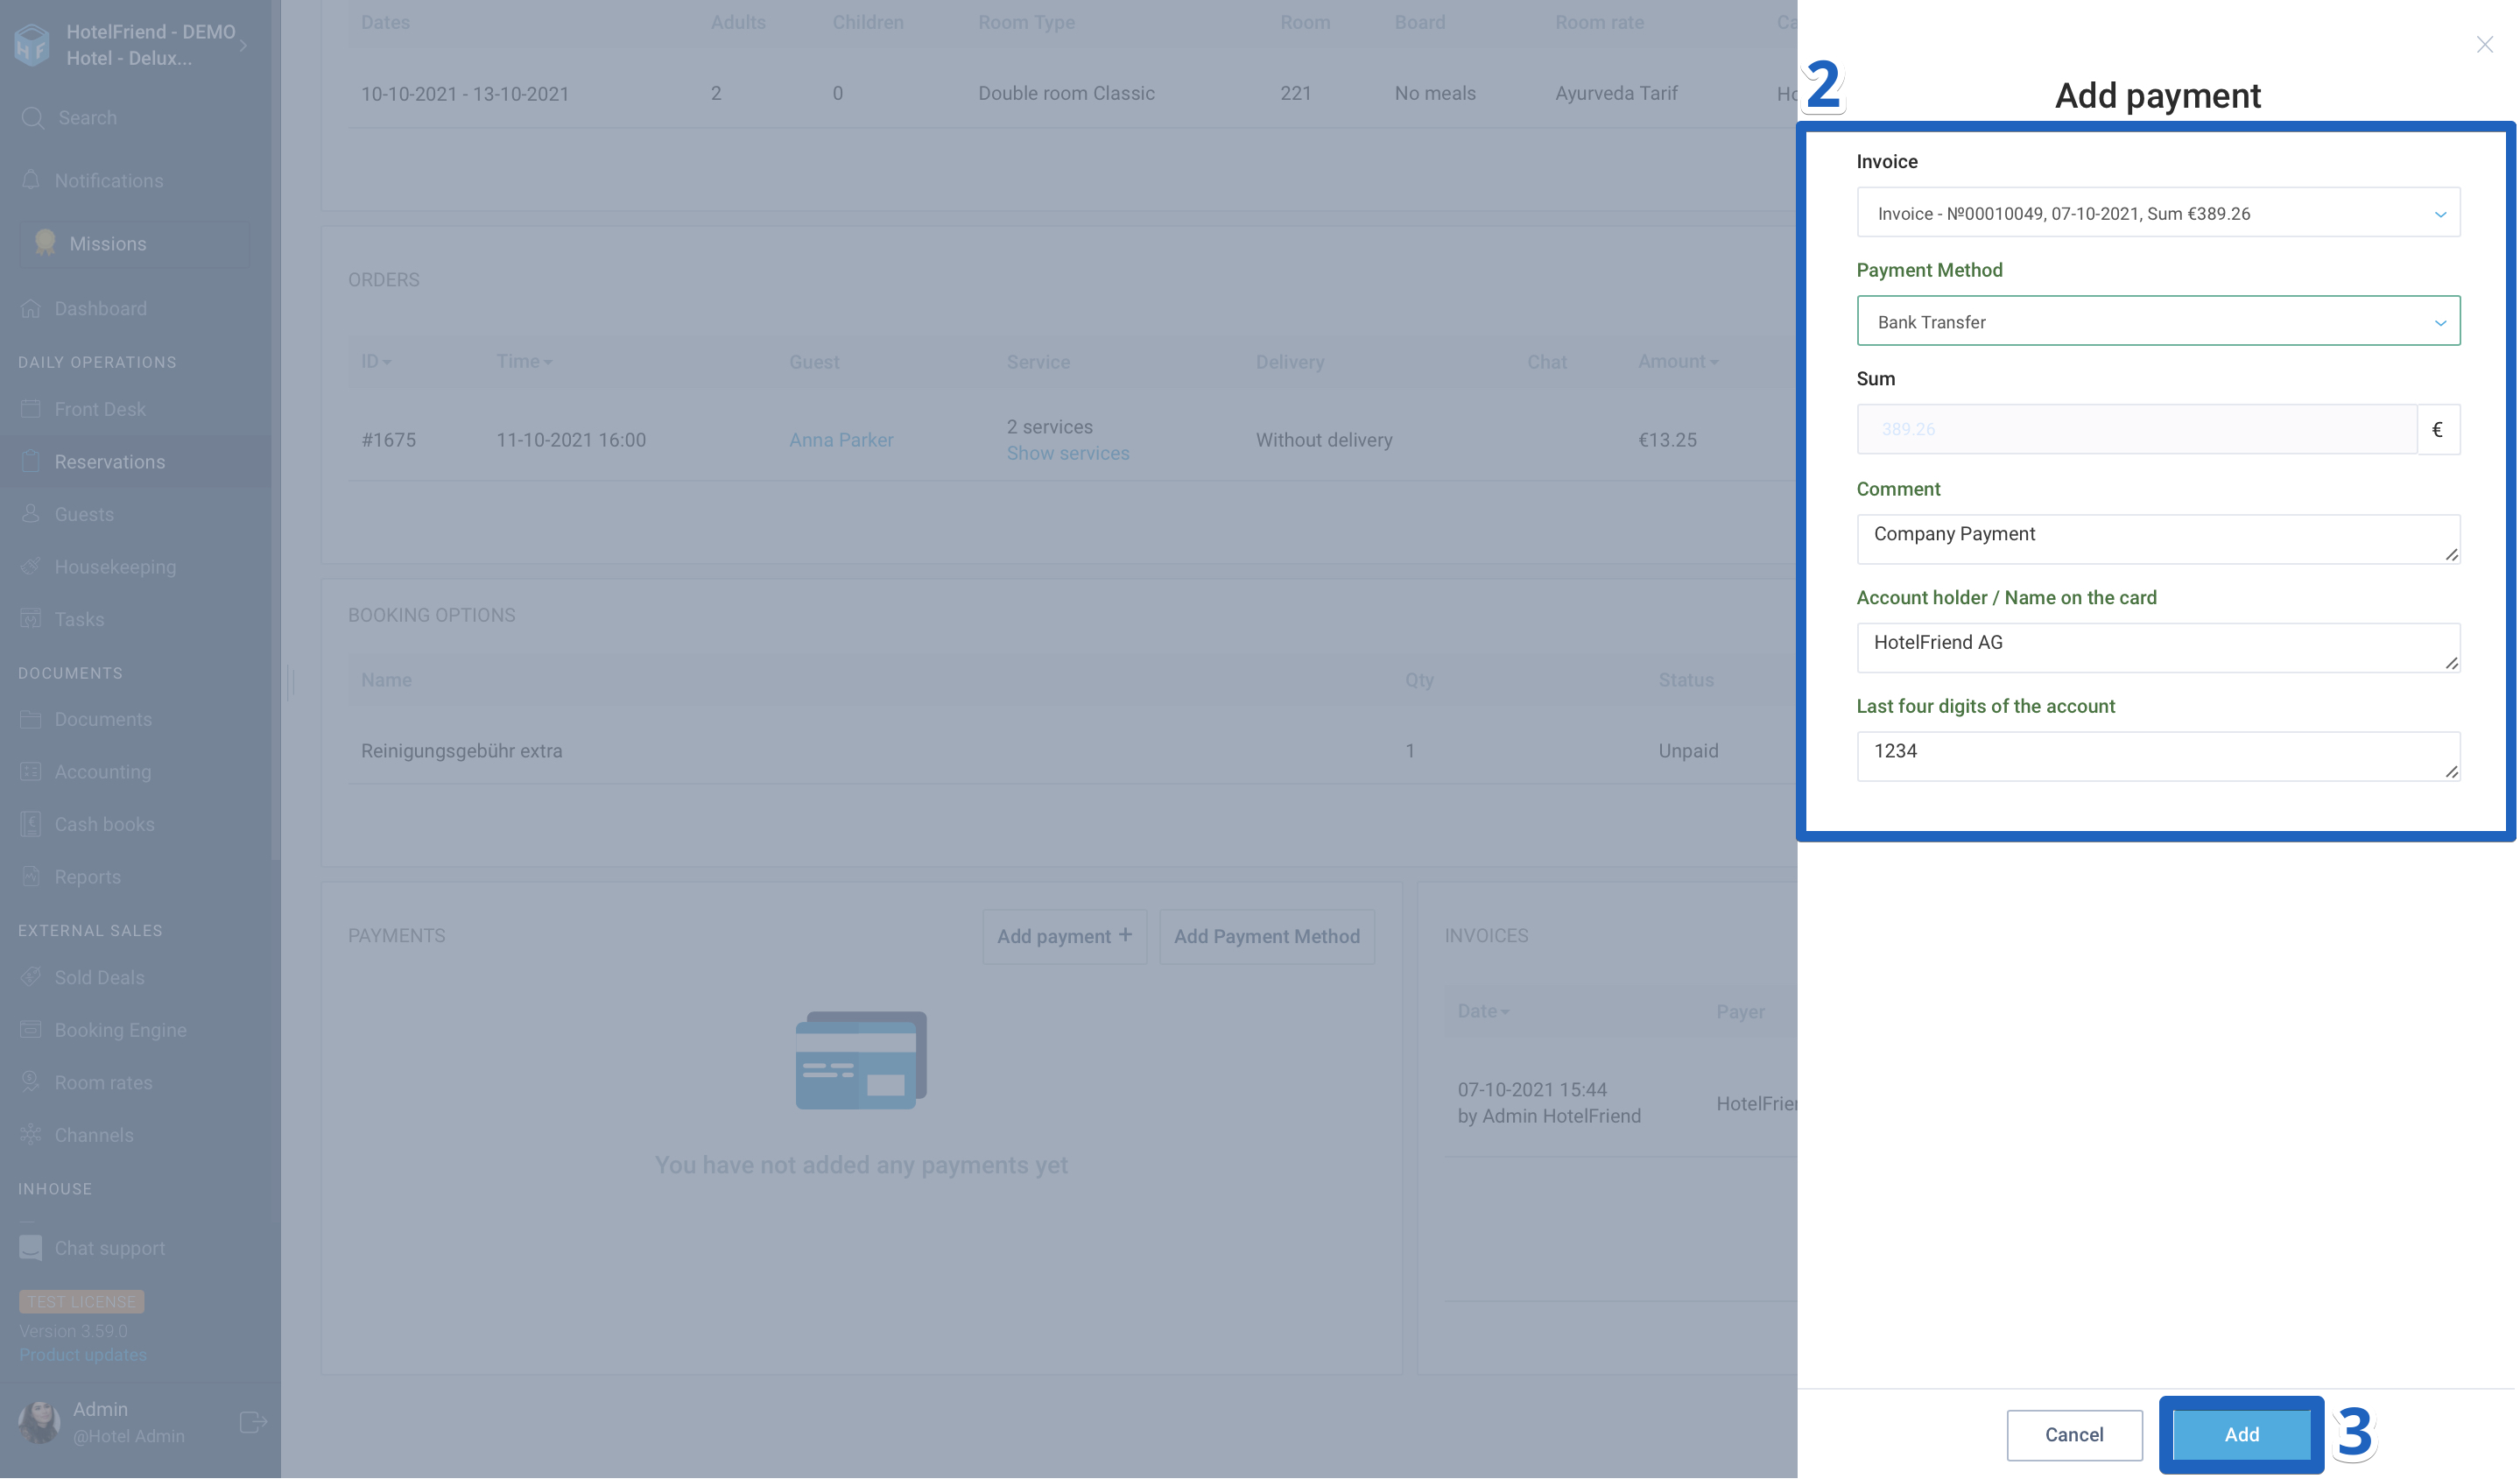Open the Reports section
Viewport: 2520px width, 1479px height.
(x=89, y=876)
